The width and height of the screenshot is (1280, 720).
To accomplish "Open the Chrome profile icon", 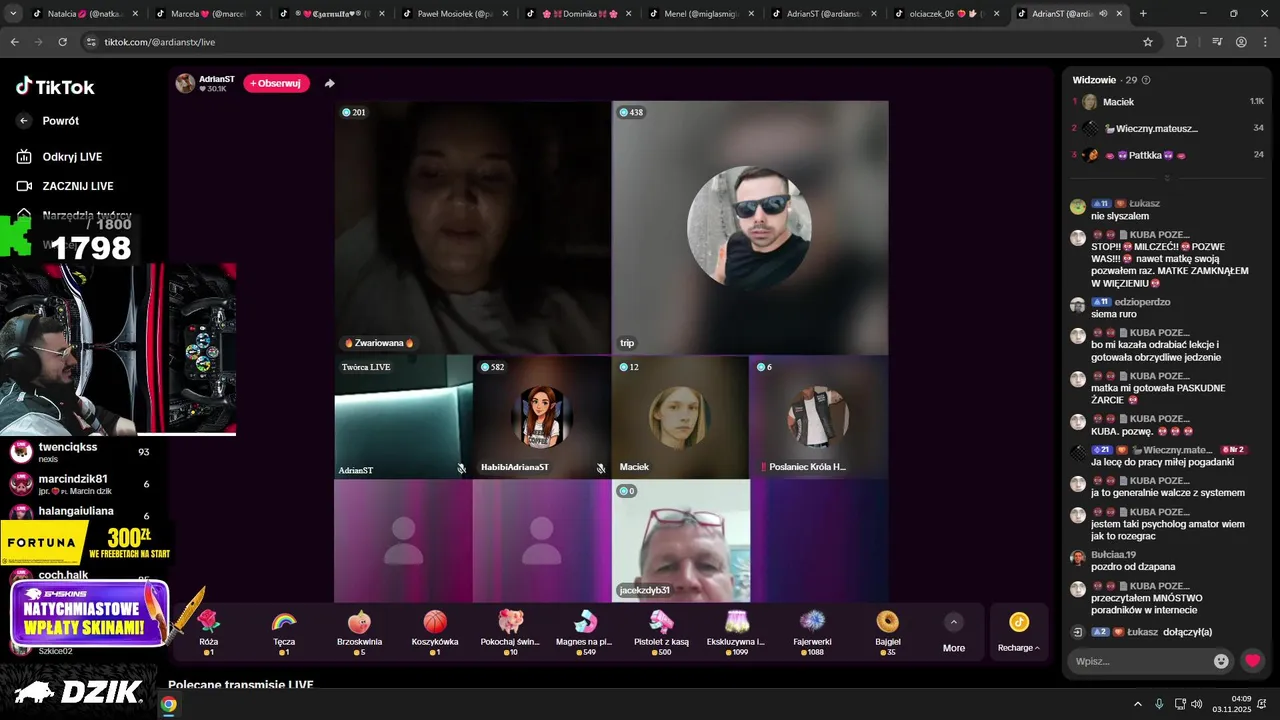I will point(1241,42).
